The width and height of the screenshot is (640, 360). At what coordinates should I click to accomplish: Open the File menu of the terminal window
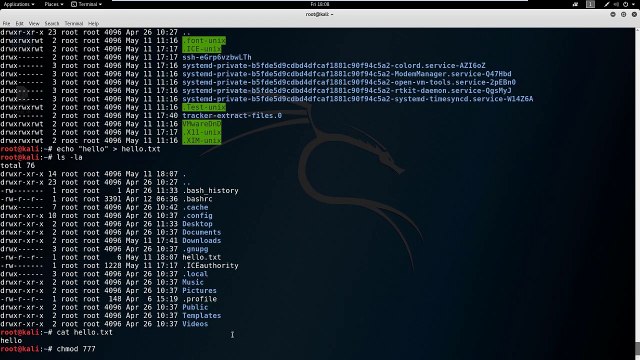6,24
